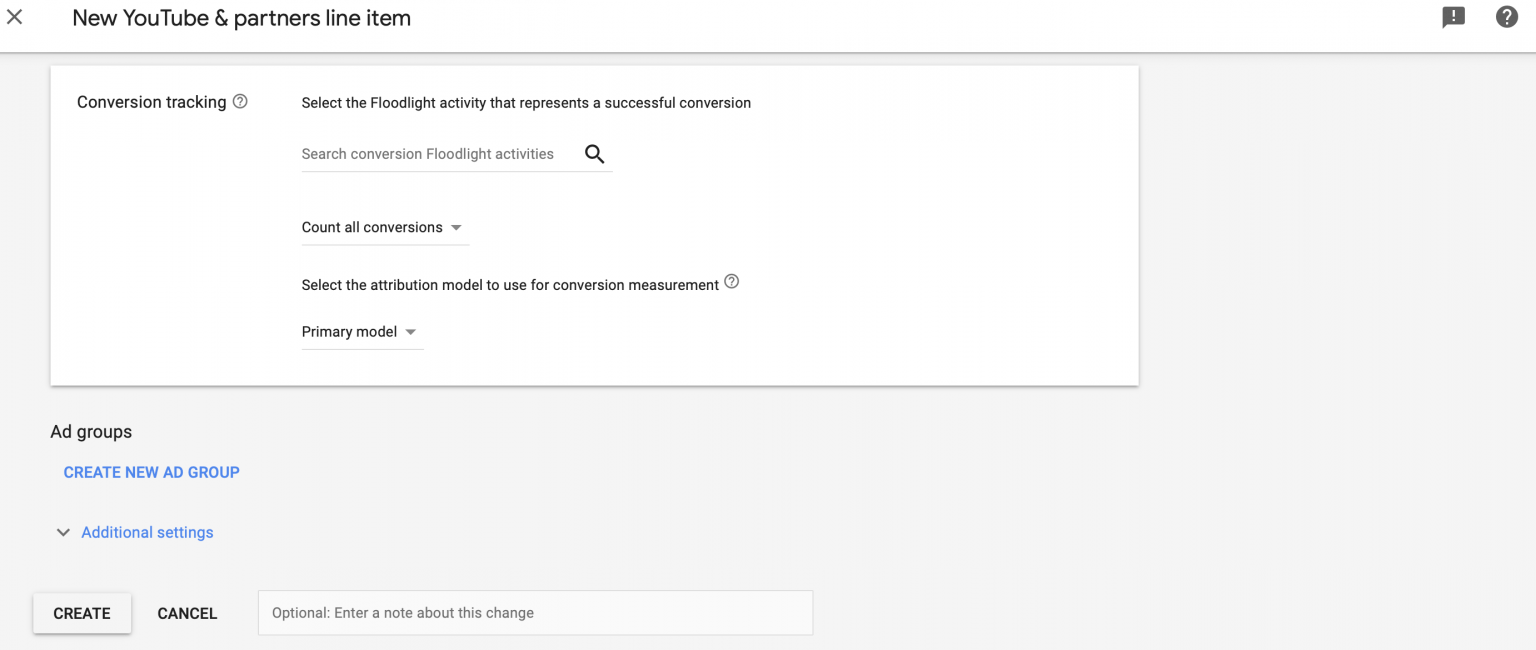Cancel the new line item
The height and width of the screenshot is (650, 1536).
tap(187, 613)
